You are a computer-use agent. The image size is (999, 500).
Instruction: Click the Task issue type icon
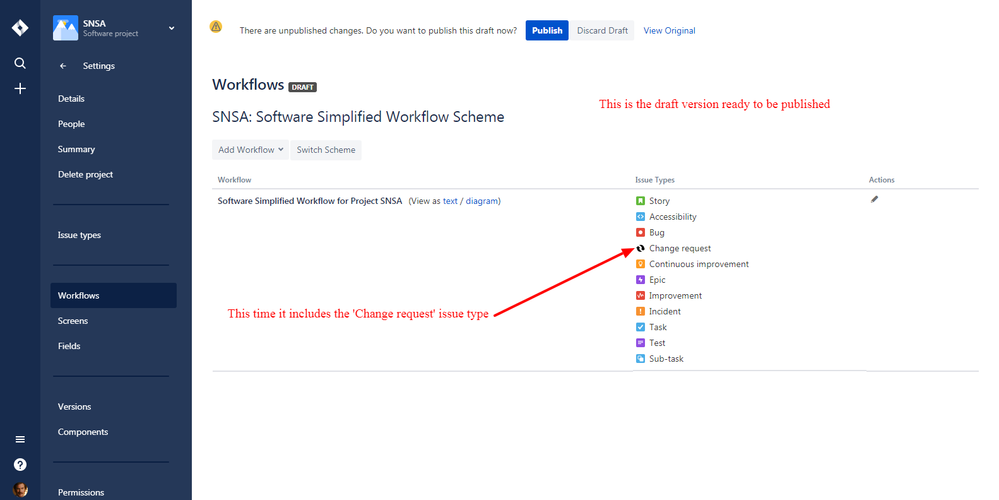point(640,327)
